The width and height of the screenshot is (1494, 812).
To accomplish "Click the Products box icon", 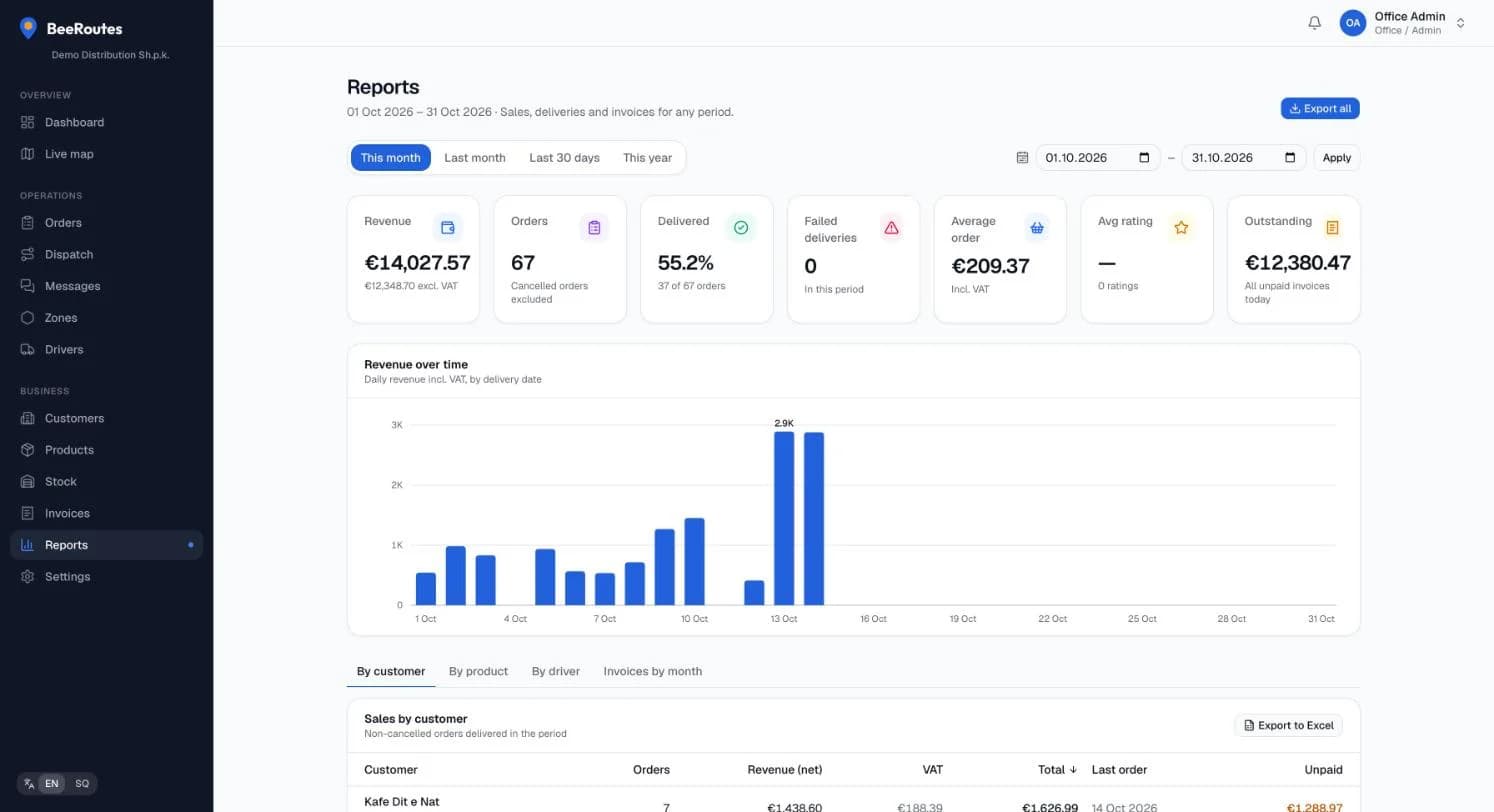I will [28, 450].
